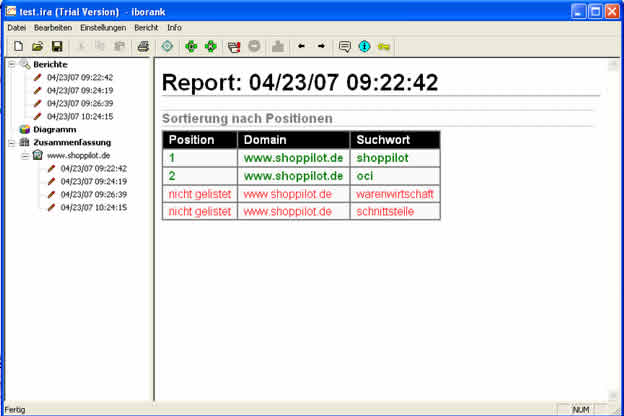624x416 pixels.
Task: Open the Info menu
Action: [174, 28]
